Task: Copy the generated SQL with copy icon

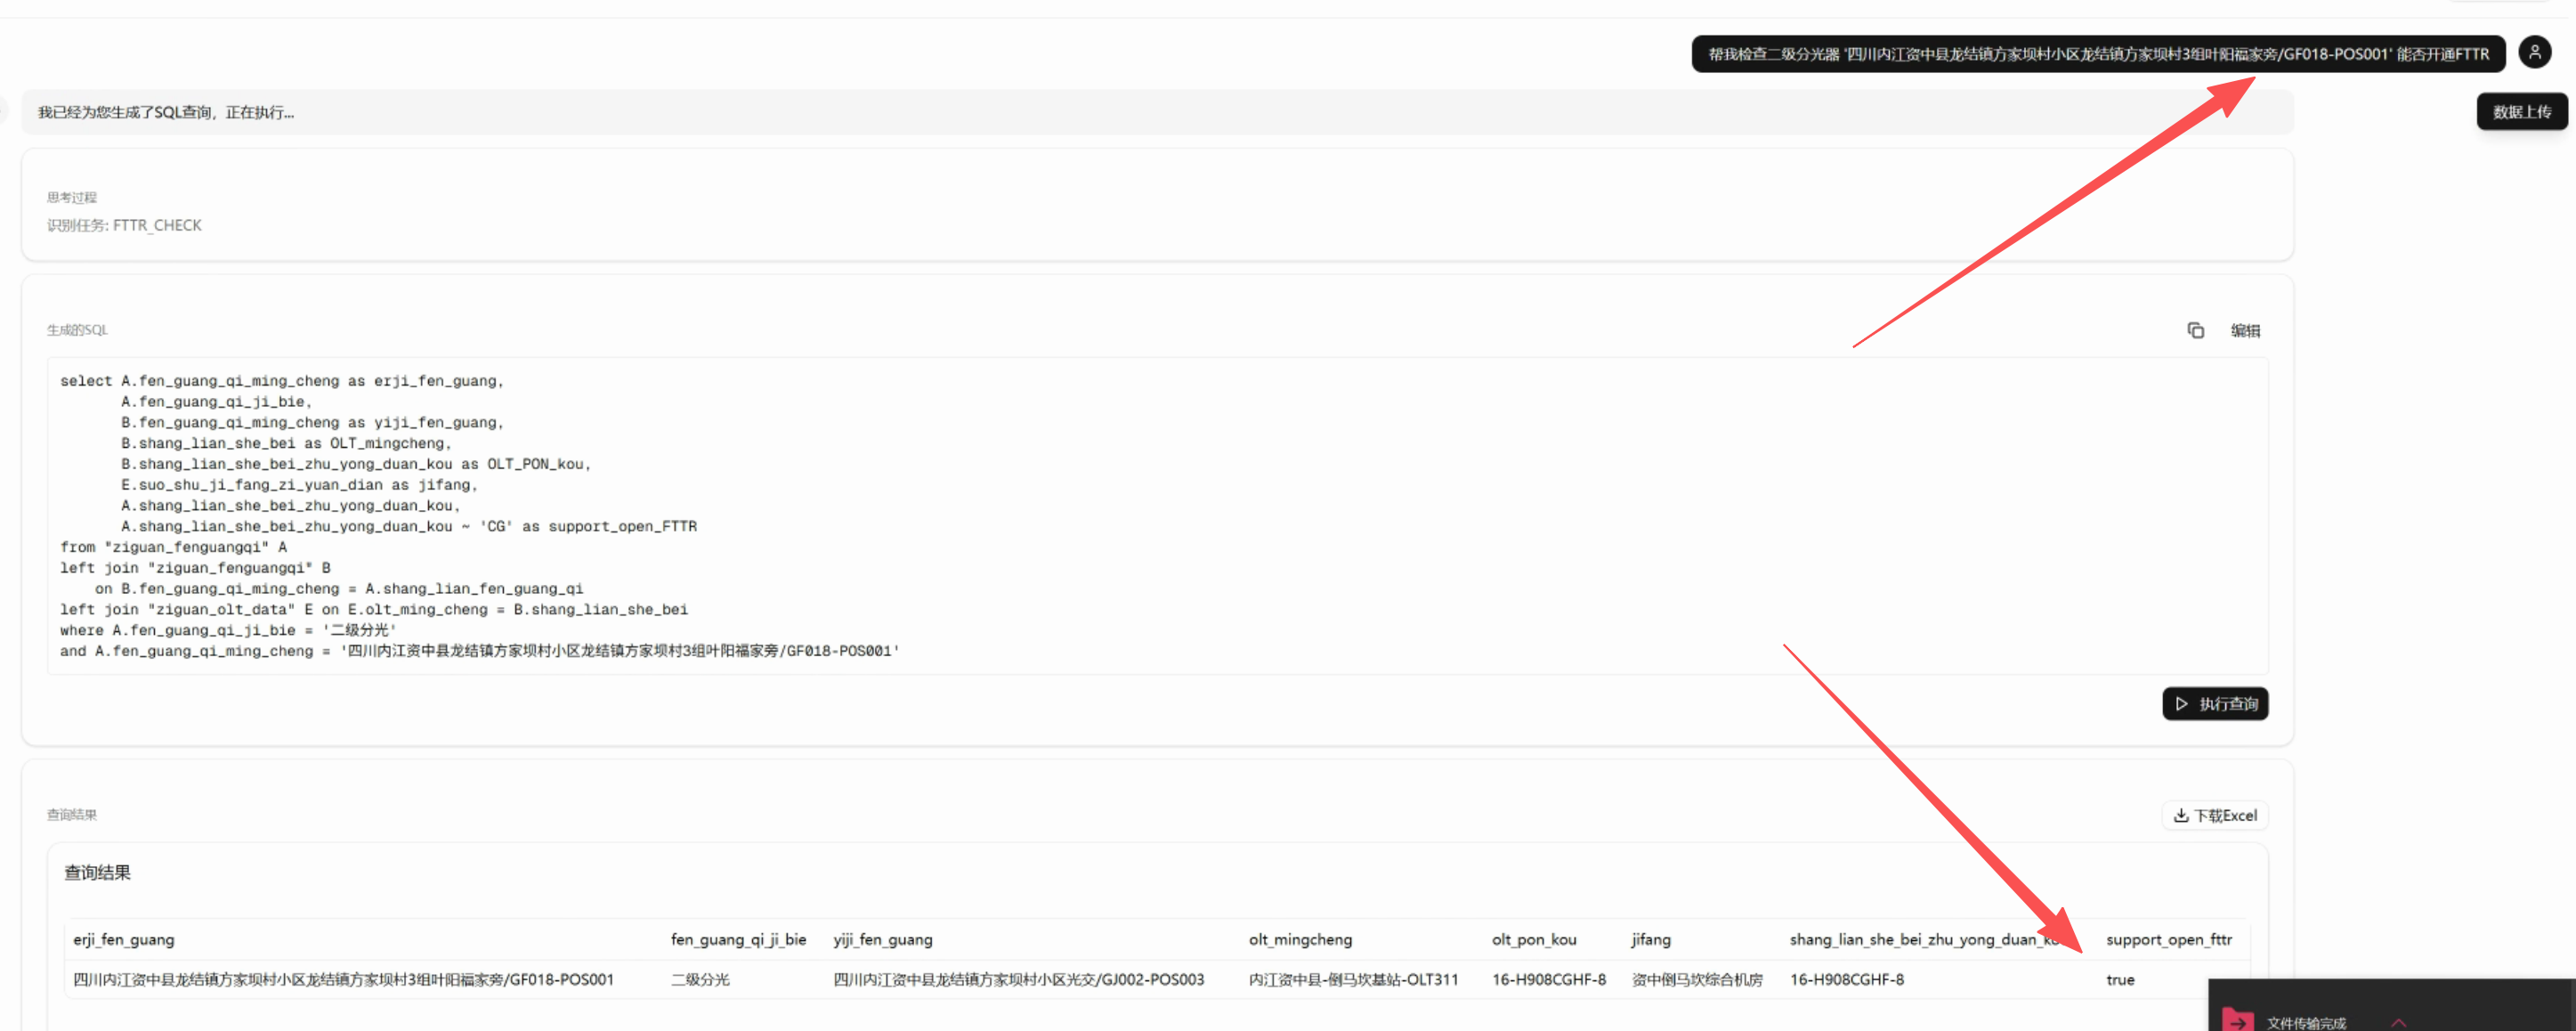Action: 2195,330
